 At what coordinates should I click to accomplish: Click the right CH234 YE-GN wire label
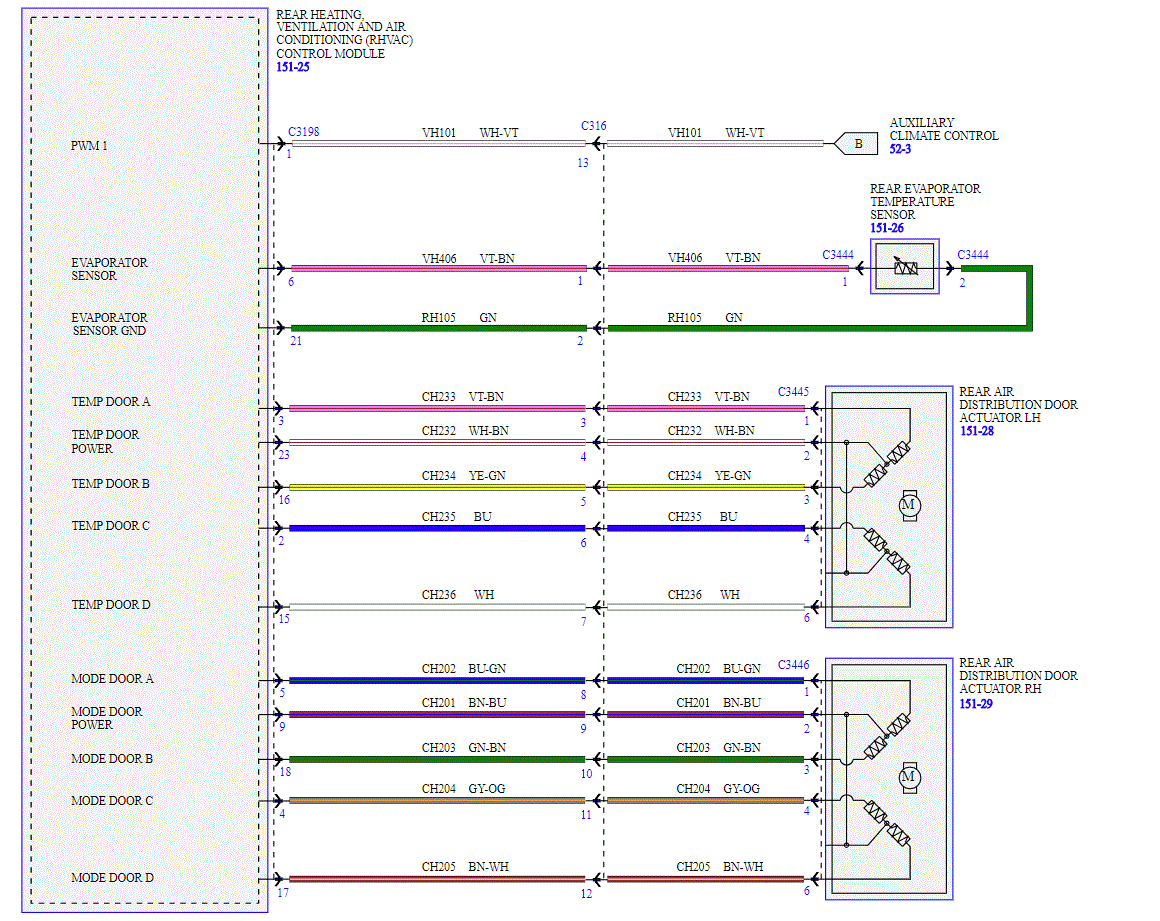point(709,476)
